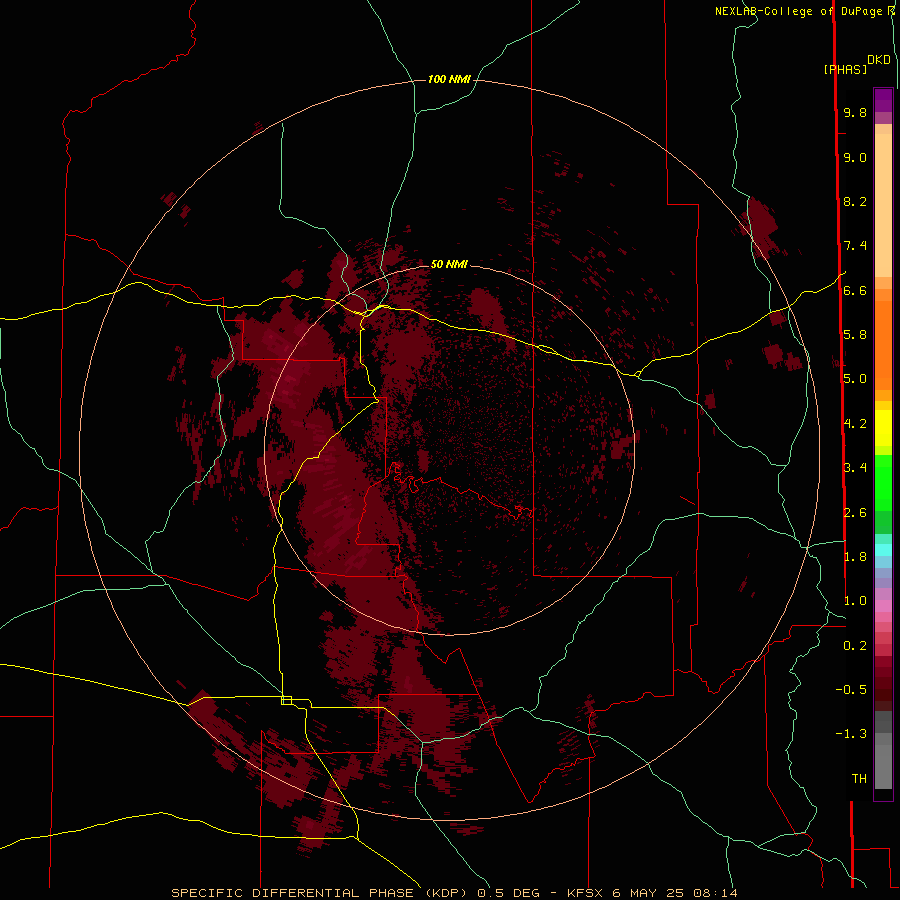Viewport: 900px width, 900px height.
Task: Select the -0.5 scale value
Action: pos(851,690)
